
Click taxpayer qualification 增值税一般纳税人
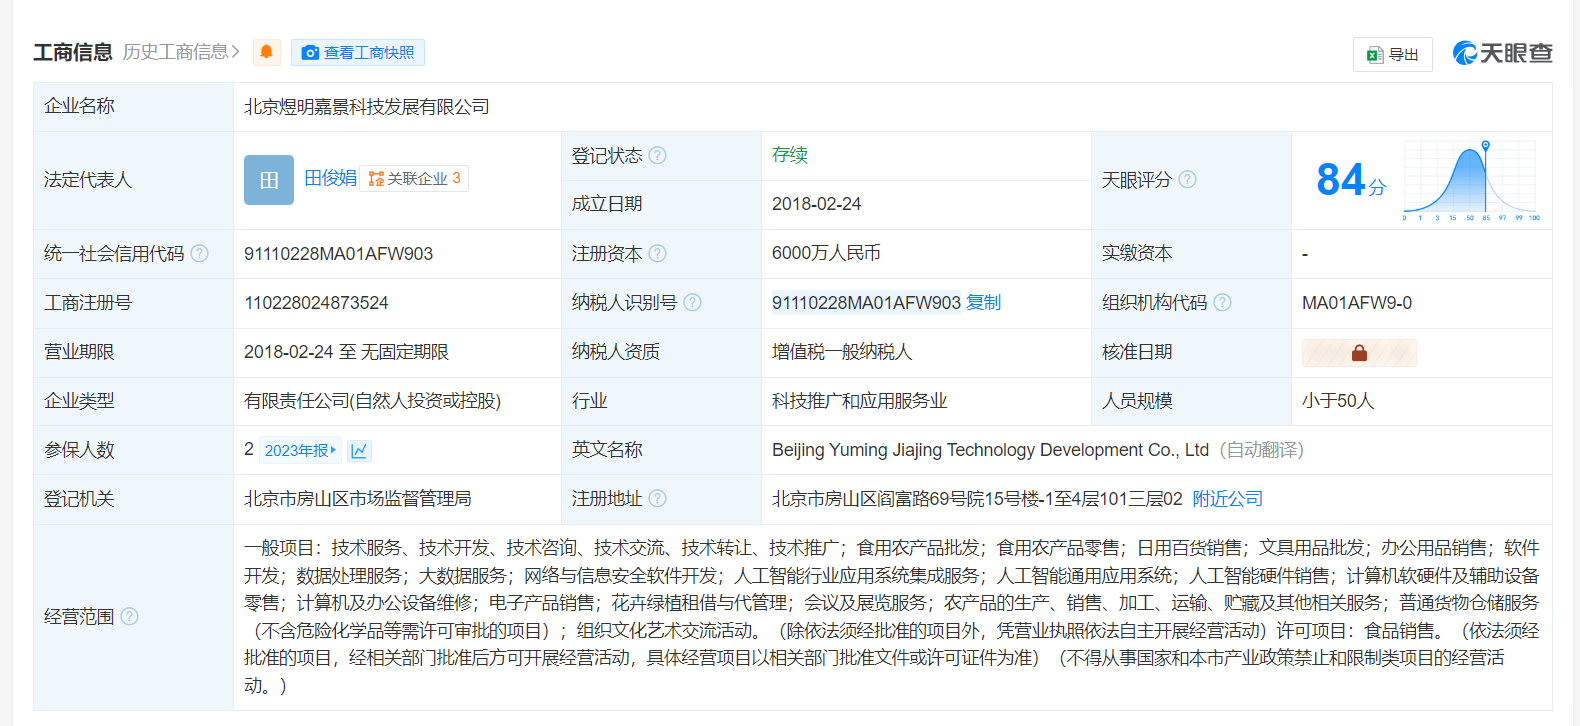point(842,352)
